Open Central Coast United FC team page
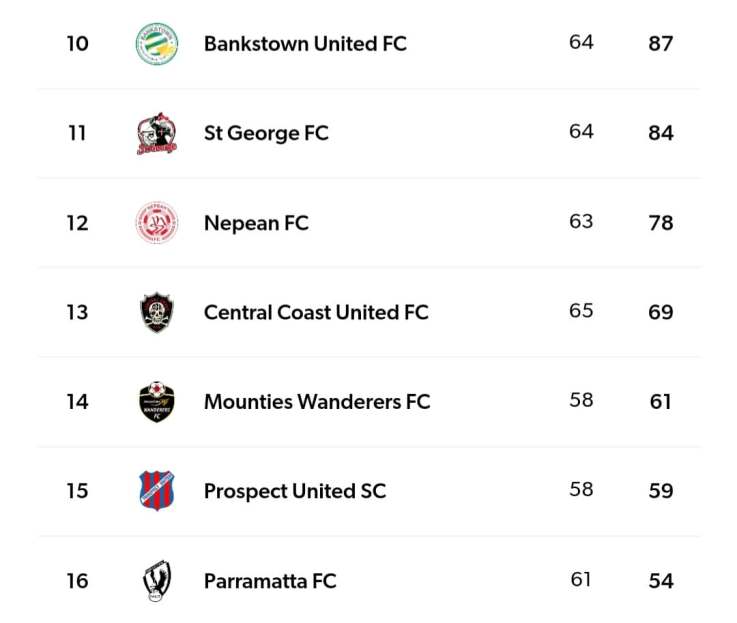737x623 pixels. [316, 312]
